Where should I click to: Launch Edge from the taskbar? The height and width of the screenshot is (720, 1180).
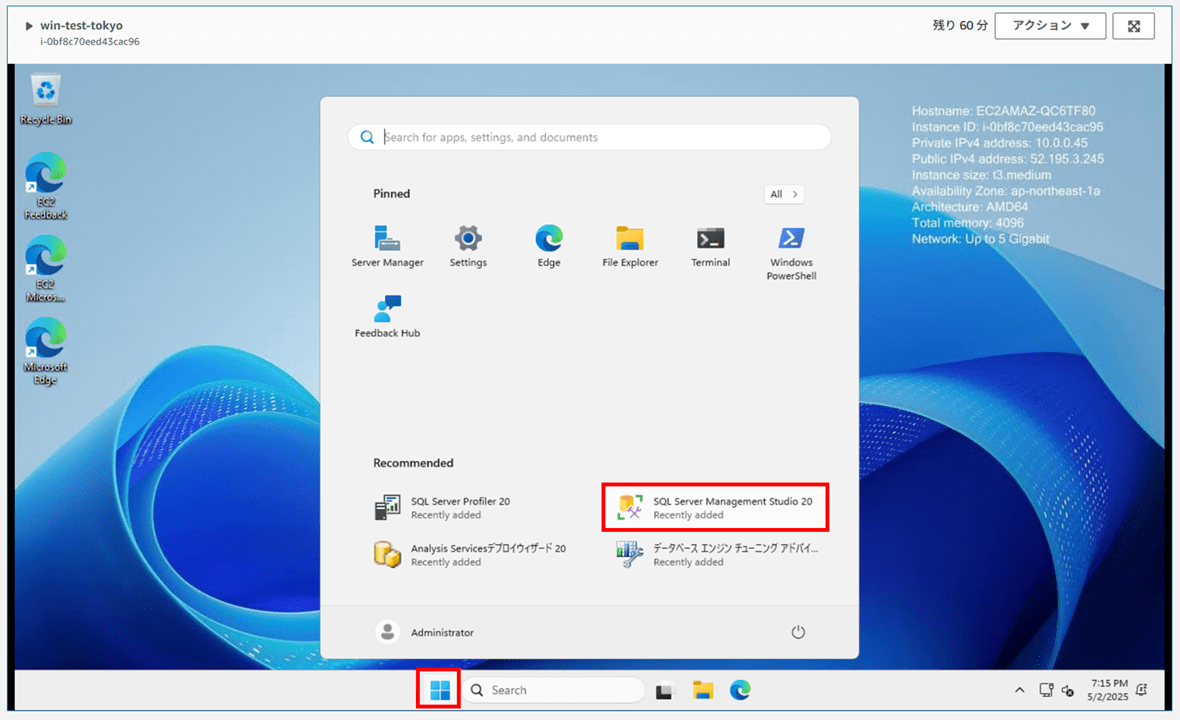[x=741, y=691]
